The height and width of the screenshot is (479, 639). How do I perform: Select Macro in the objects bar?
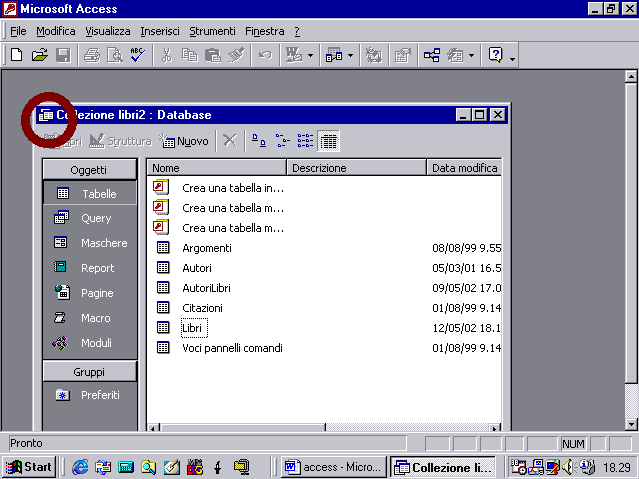90,318
